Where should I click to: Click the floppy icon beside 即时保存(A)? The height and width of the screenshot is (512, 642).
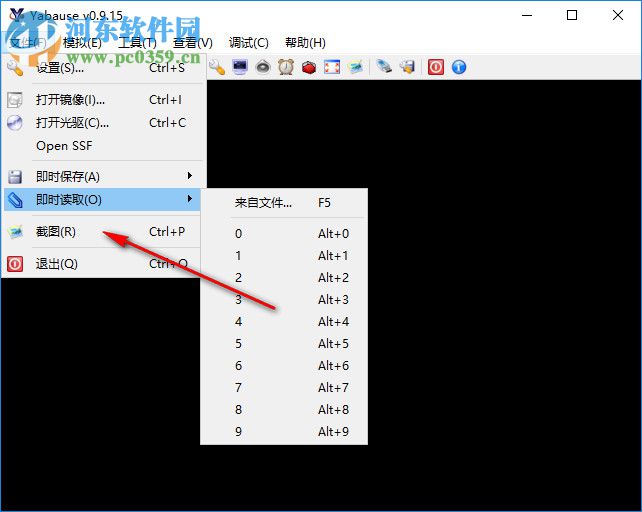click(x=15, y=177)
